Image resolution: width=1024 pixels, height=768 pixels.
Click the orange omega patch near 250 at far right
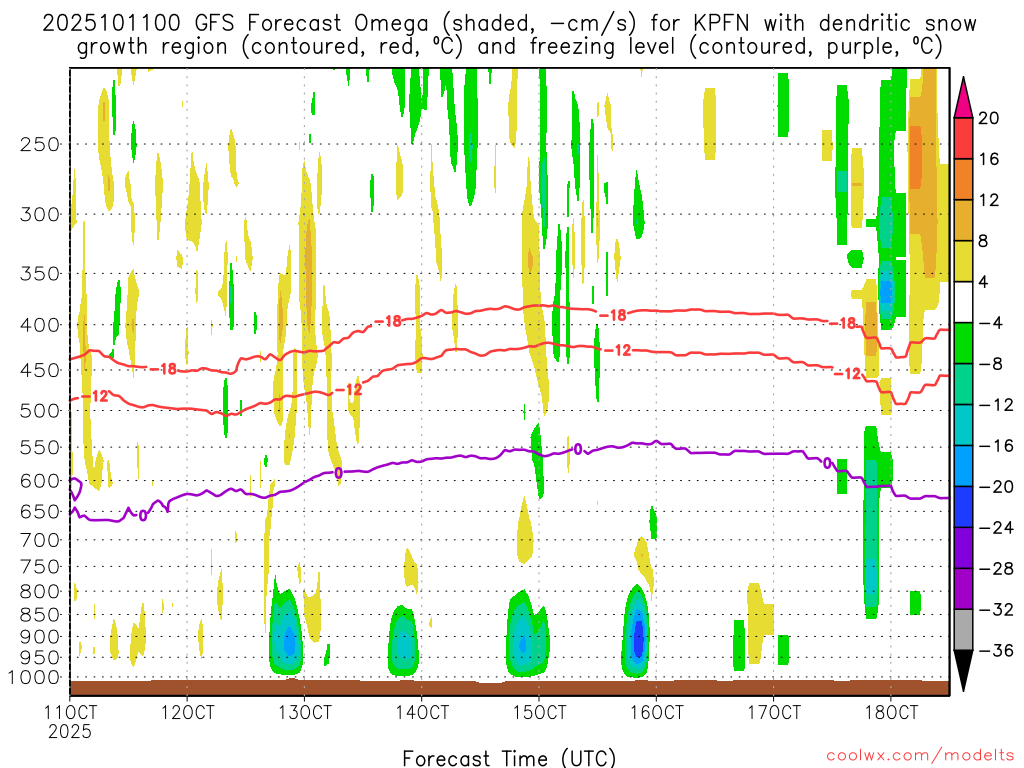pyautogui.click(x=915, y=160)
